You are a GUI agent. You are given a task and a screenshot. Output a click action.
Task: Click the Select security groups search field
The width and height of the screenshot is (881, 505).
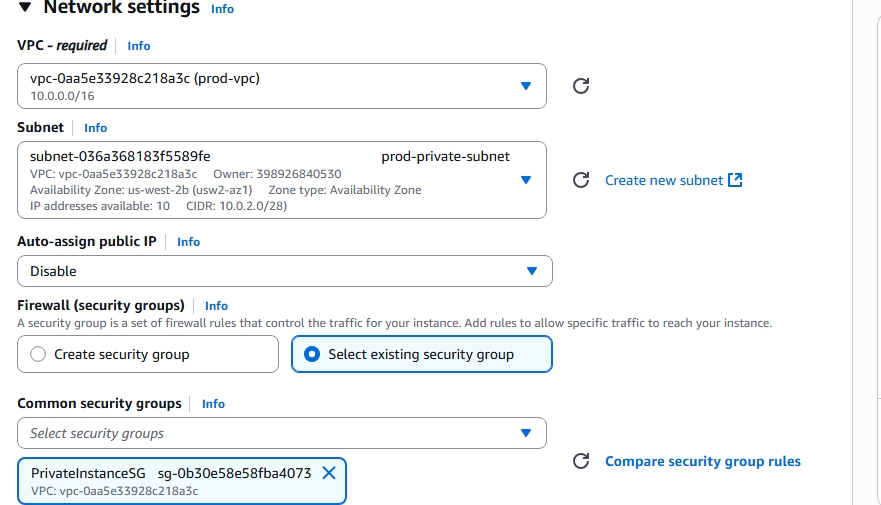coord(260,433)
